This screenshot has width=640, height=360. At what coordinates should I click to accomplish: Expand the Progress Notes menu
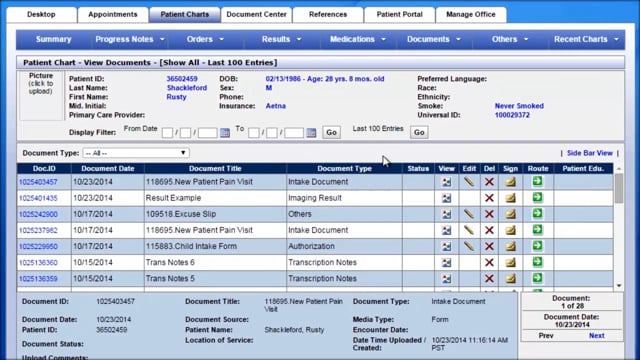pyautogui.click(x=130, y=39)
